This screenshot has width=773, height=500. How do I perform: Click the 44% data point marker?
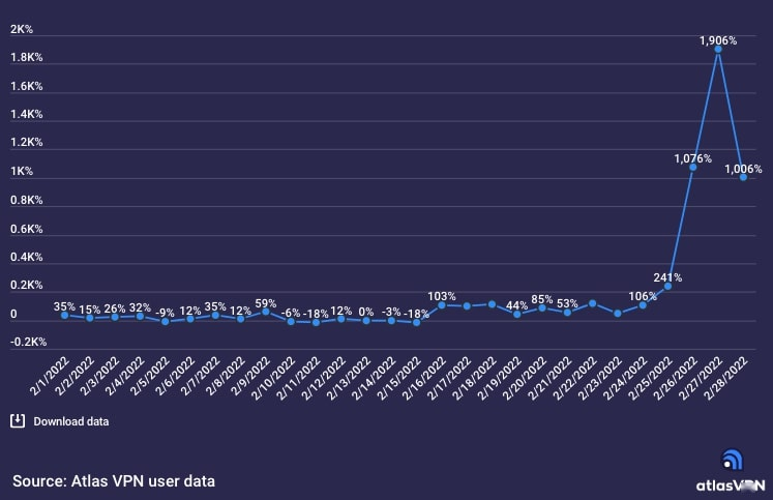[517, 314]
